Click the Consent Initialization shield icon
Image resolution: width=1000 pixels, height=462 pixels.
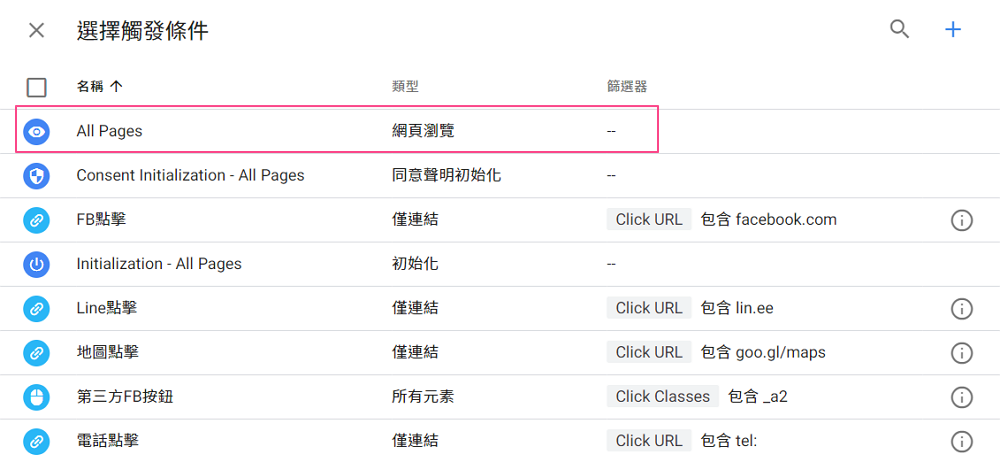(x=36, y=175)
